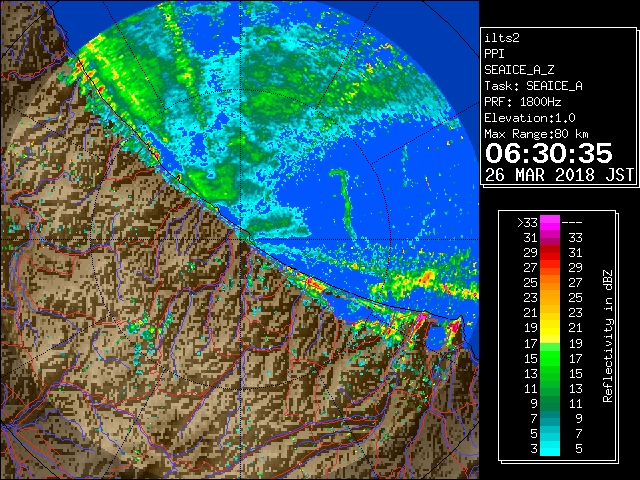Click the yellow 19–21 dBZ swatch
The height and width of the screenshot is (480, 640).
550,328
